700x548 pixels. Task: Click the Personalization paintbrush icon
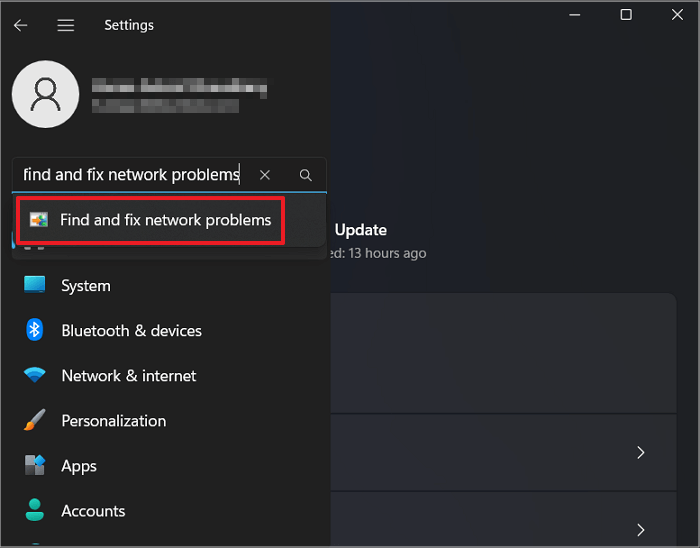click(35, 421)
